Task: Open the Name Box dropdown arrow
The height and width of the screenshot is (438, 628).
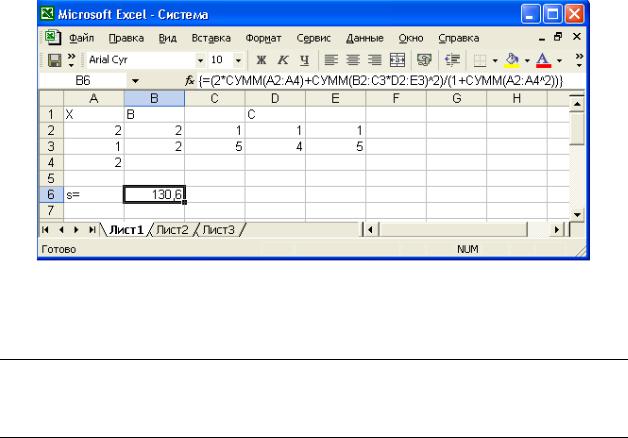Action: (135, 81)
